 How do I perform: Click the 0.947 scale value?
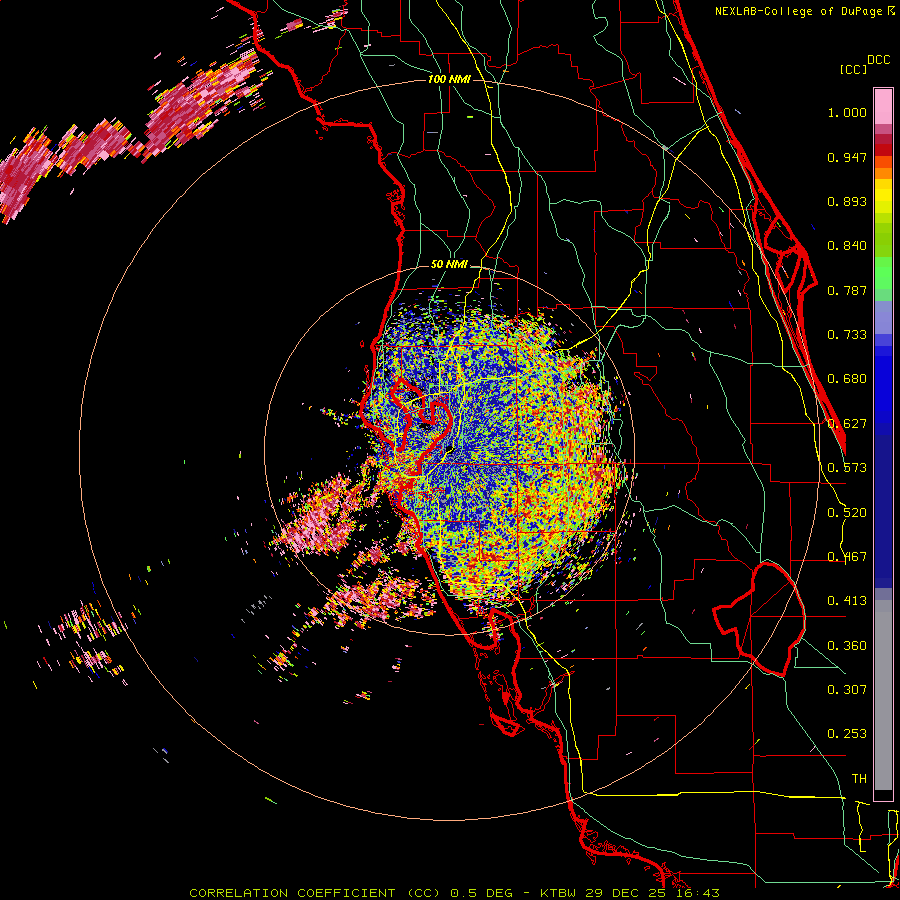pos(847,157)
